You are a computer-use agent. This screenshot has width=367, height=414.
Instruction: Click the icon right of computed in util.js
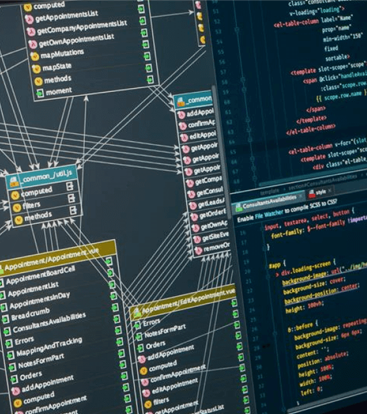coord(70,186)
